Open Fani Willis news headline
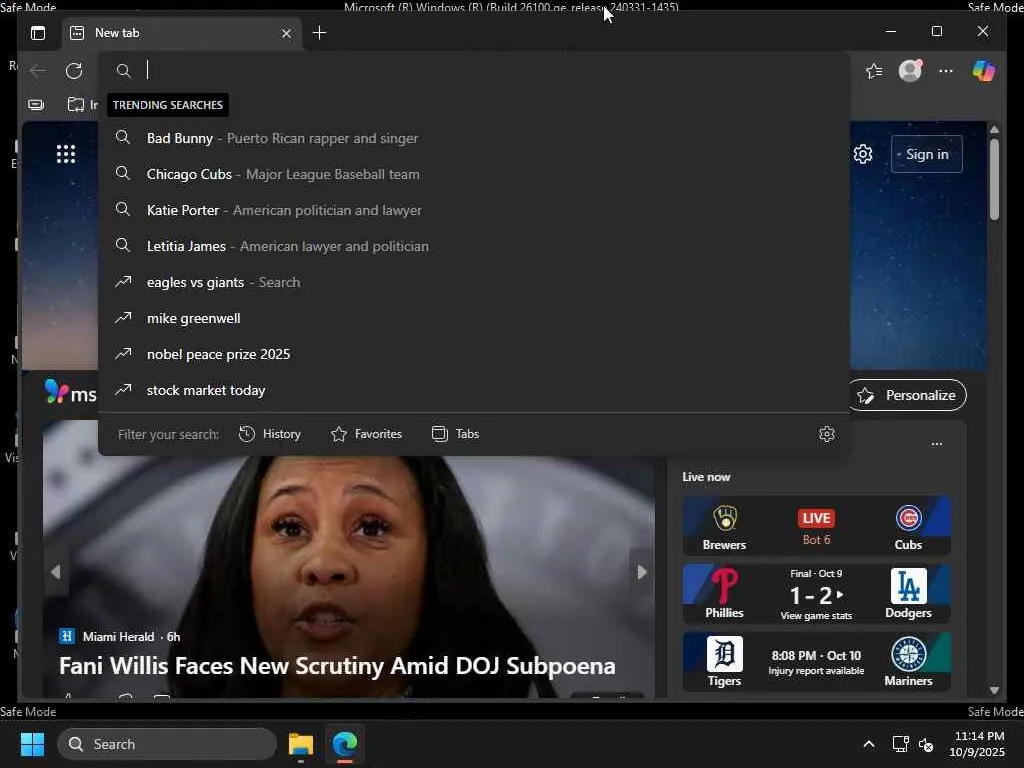1024x768 pixels. tap(337, 665)
